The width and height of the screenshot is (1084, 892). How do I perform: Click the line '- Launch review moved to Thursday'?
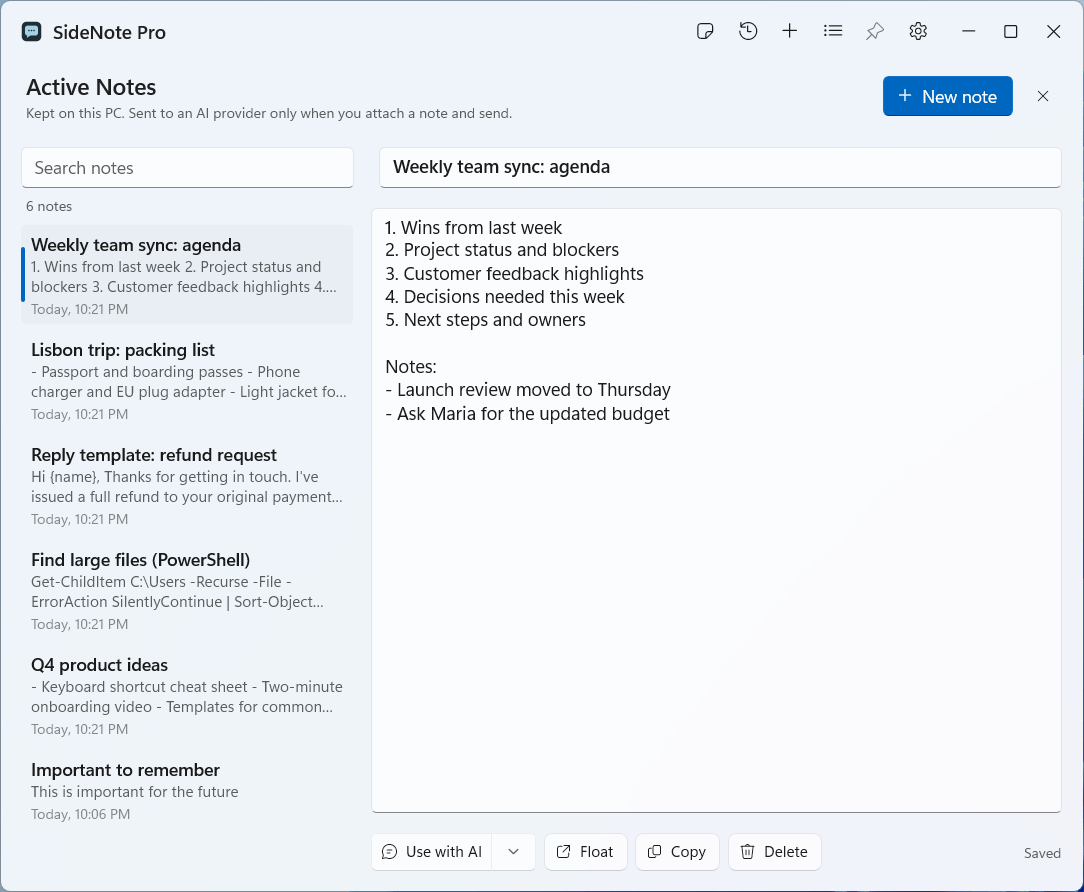tap(527, 390)
